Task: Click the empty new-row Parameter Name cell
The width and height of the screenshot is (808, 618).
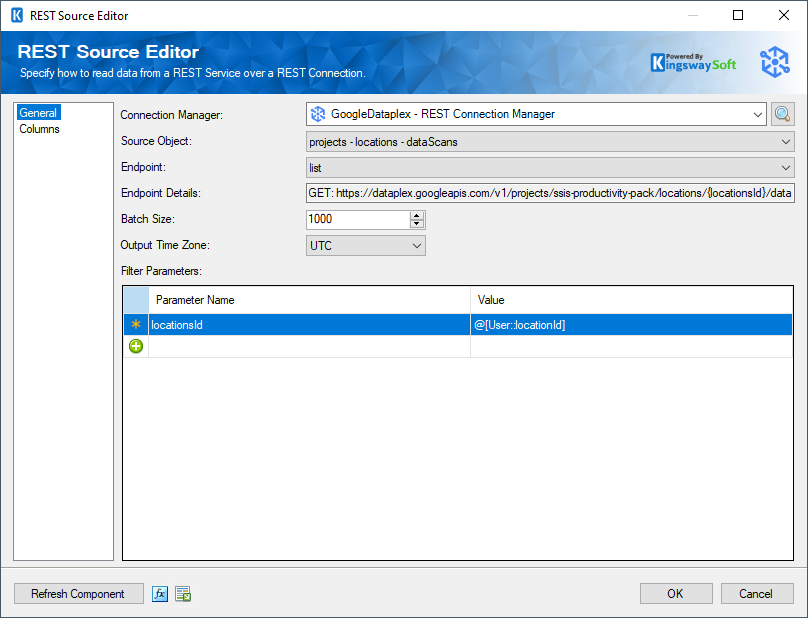Action: tap(309, 346)
